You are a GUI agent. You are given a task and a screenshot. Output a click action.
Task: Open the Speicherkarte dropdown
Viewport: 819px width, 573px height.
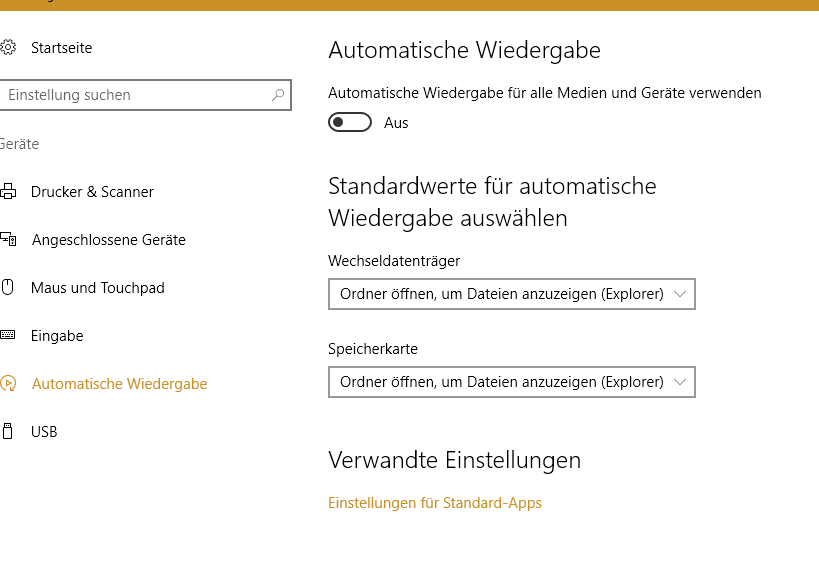click(511, 382)
